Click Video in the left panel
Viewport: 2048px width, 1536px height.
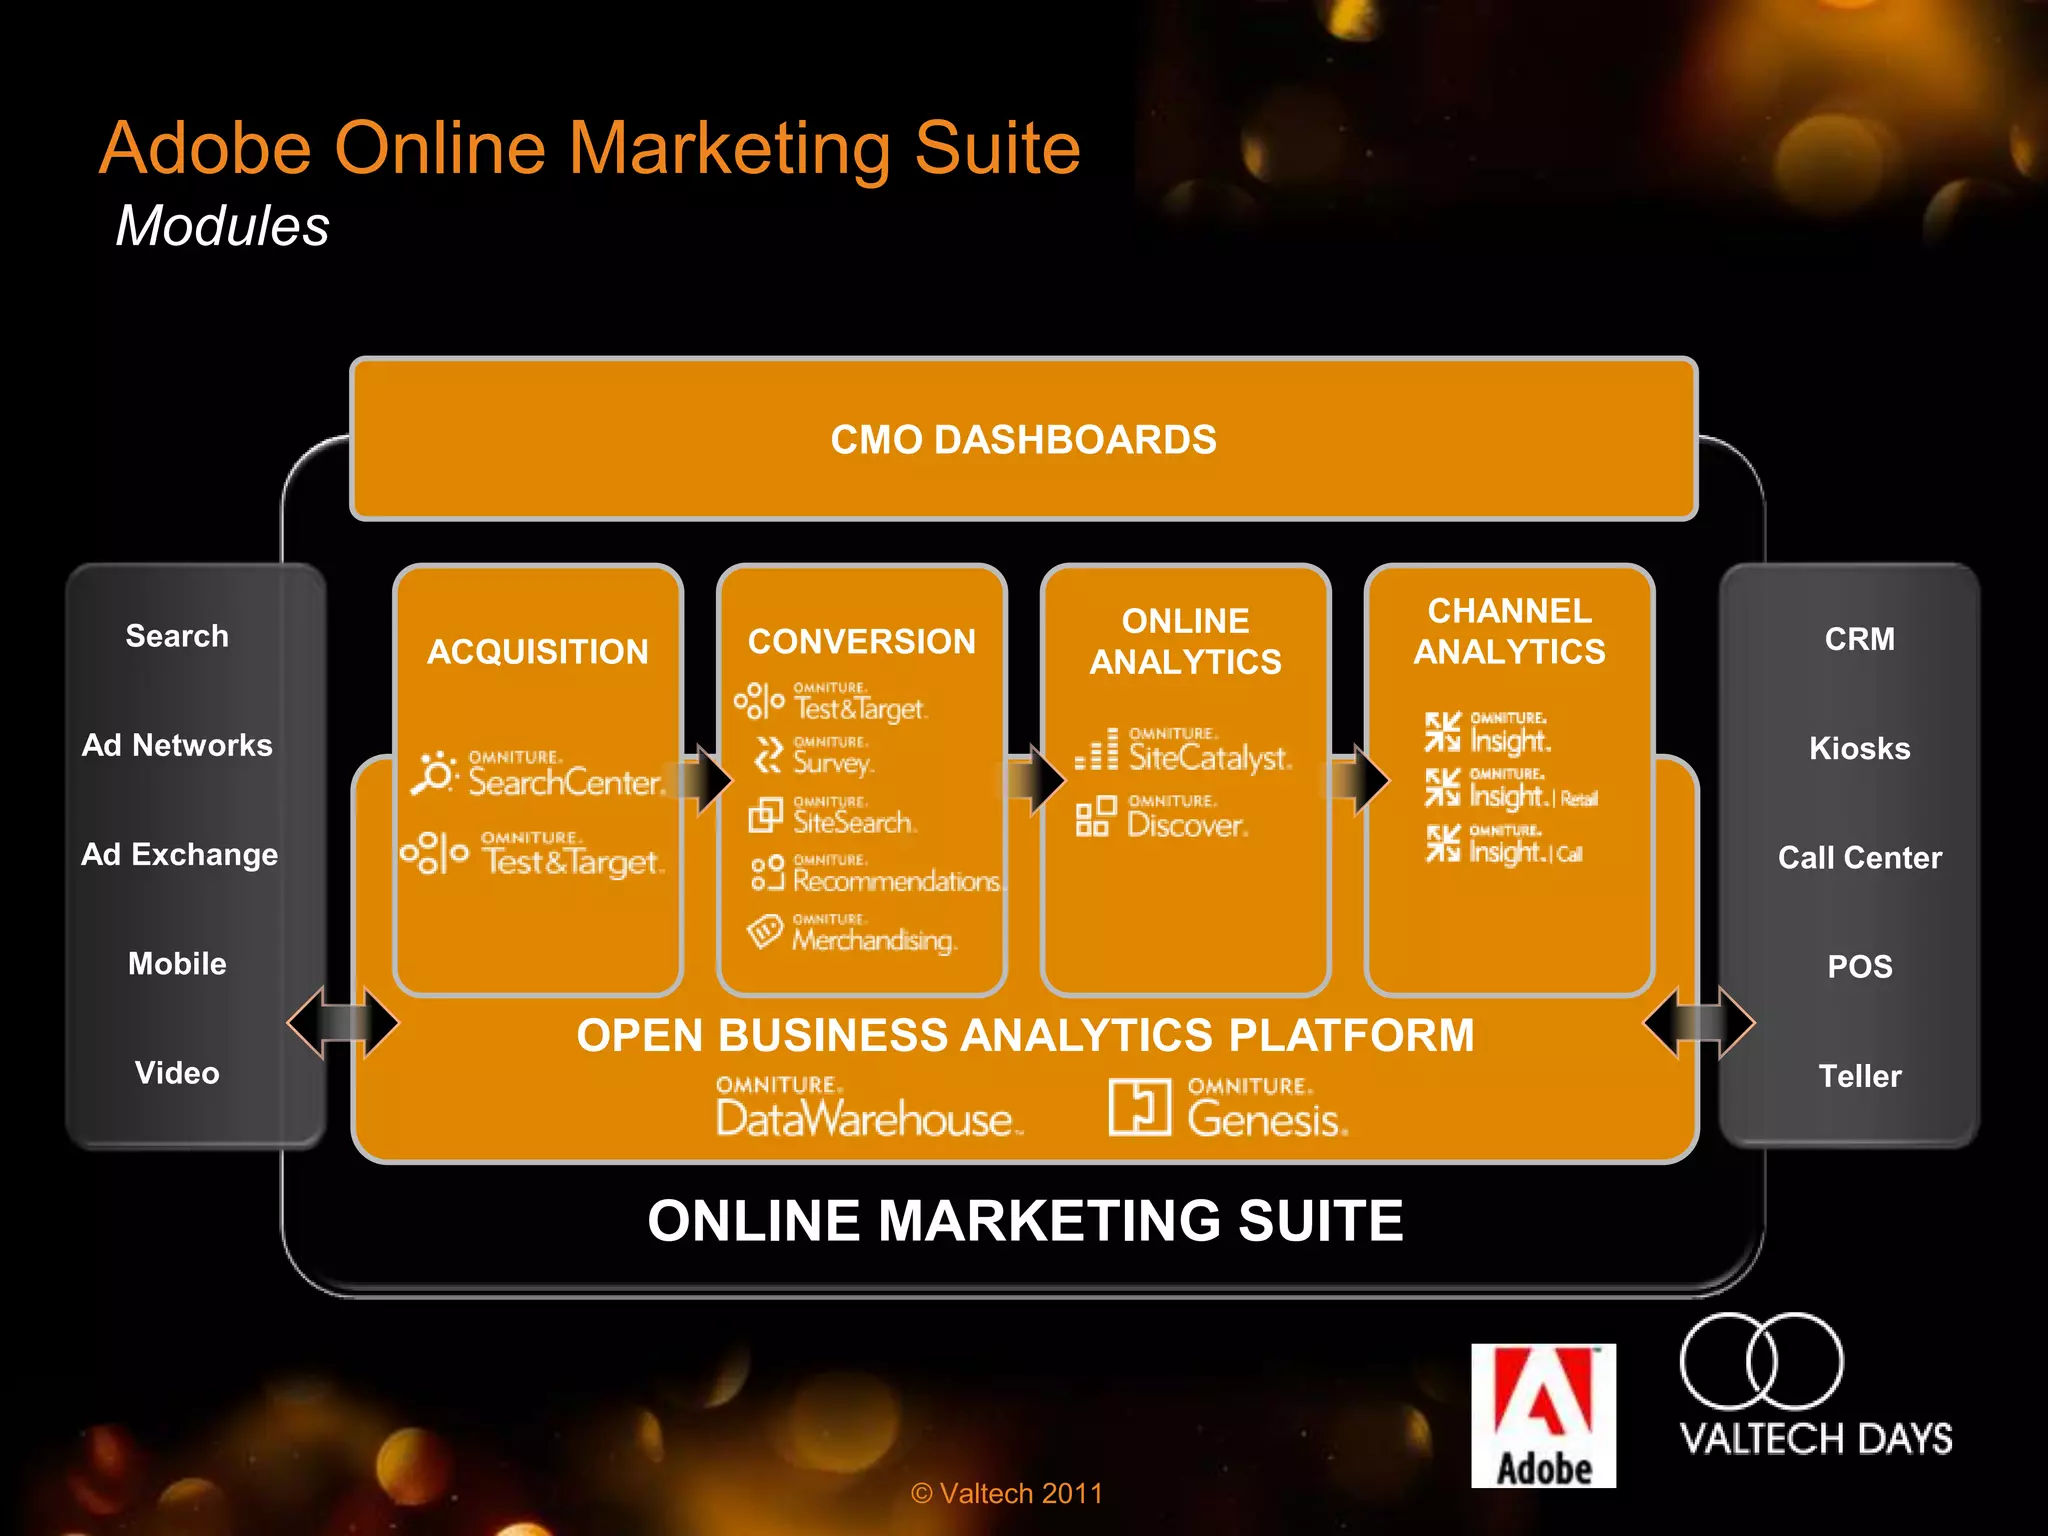[177, 1073]
